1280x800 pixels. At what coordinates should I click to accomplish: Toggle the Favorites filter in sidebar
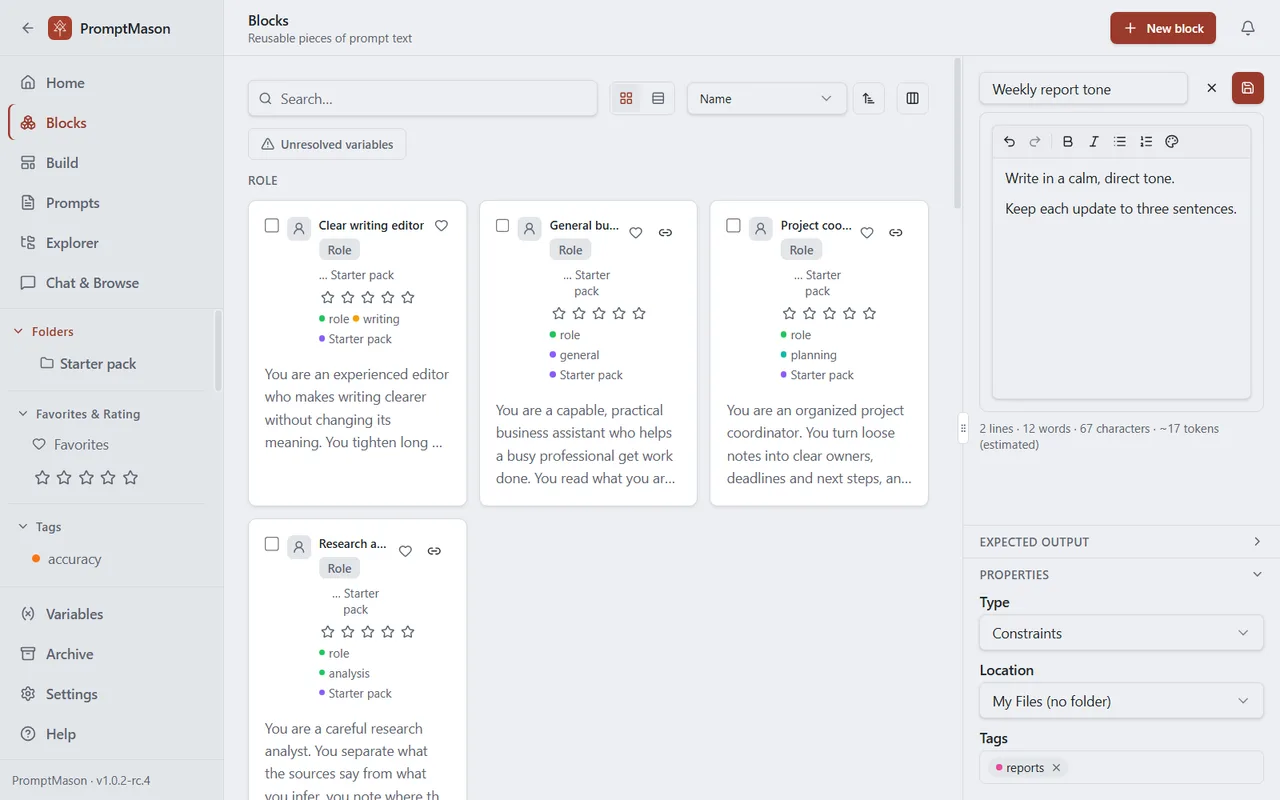click(70, 445)
